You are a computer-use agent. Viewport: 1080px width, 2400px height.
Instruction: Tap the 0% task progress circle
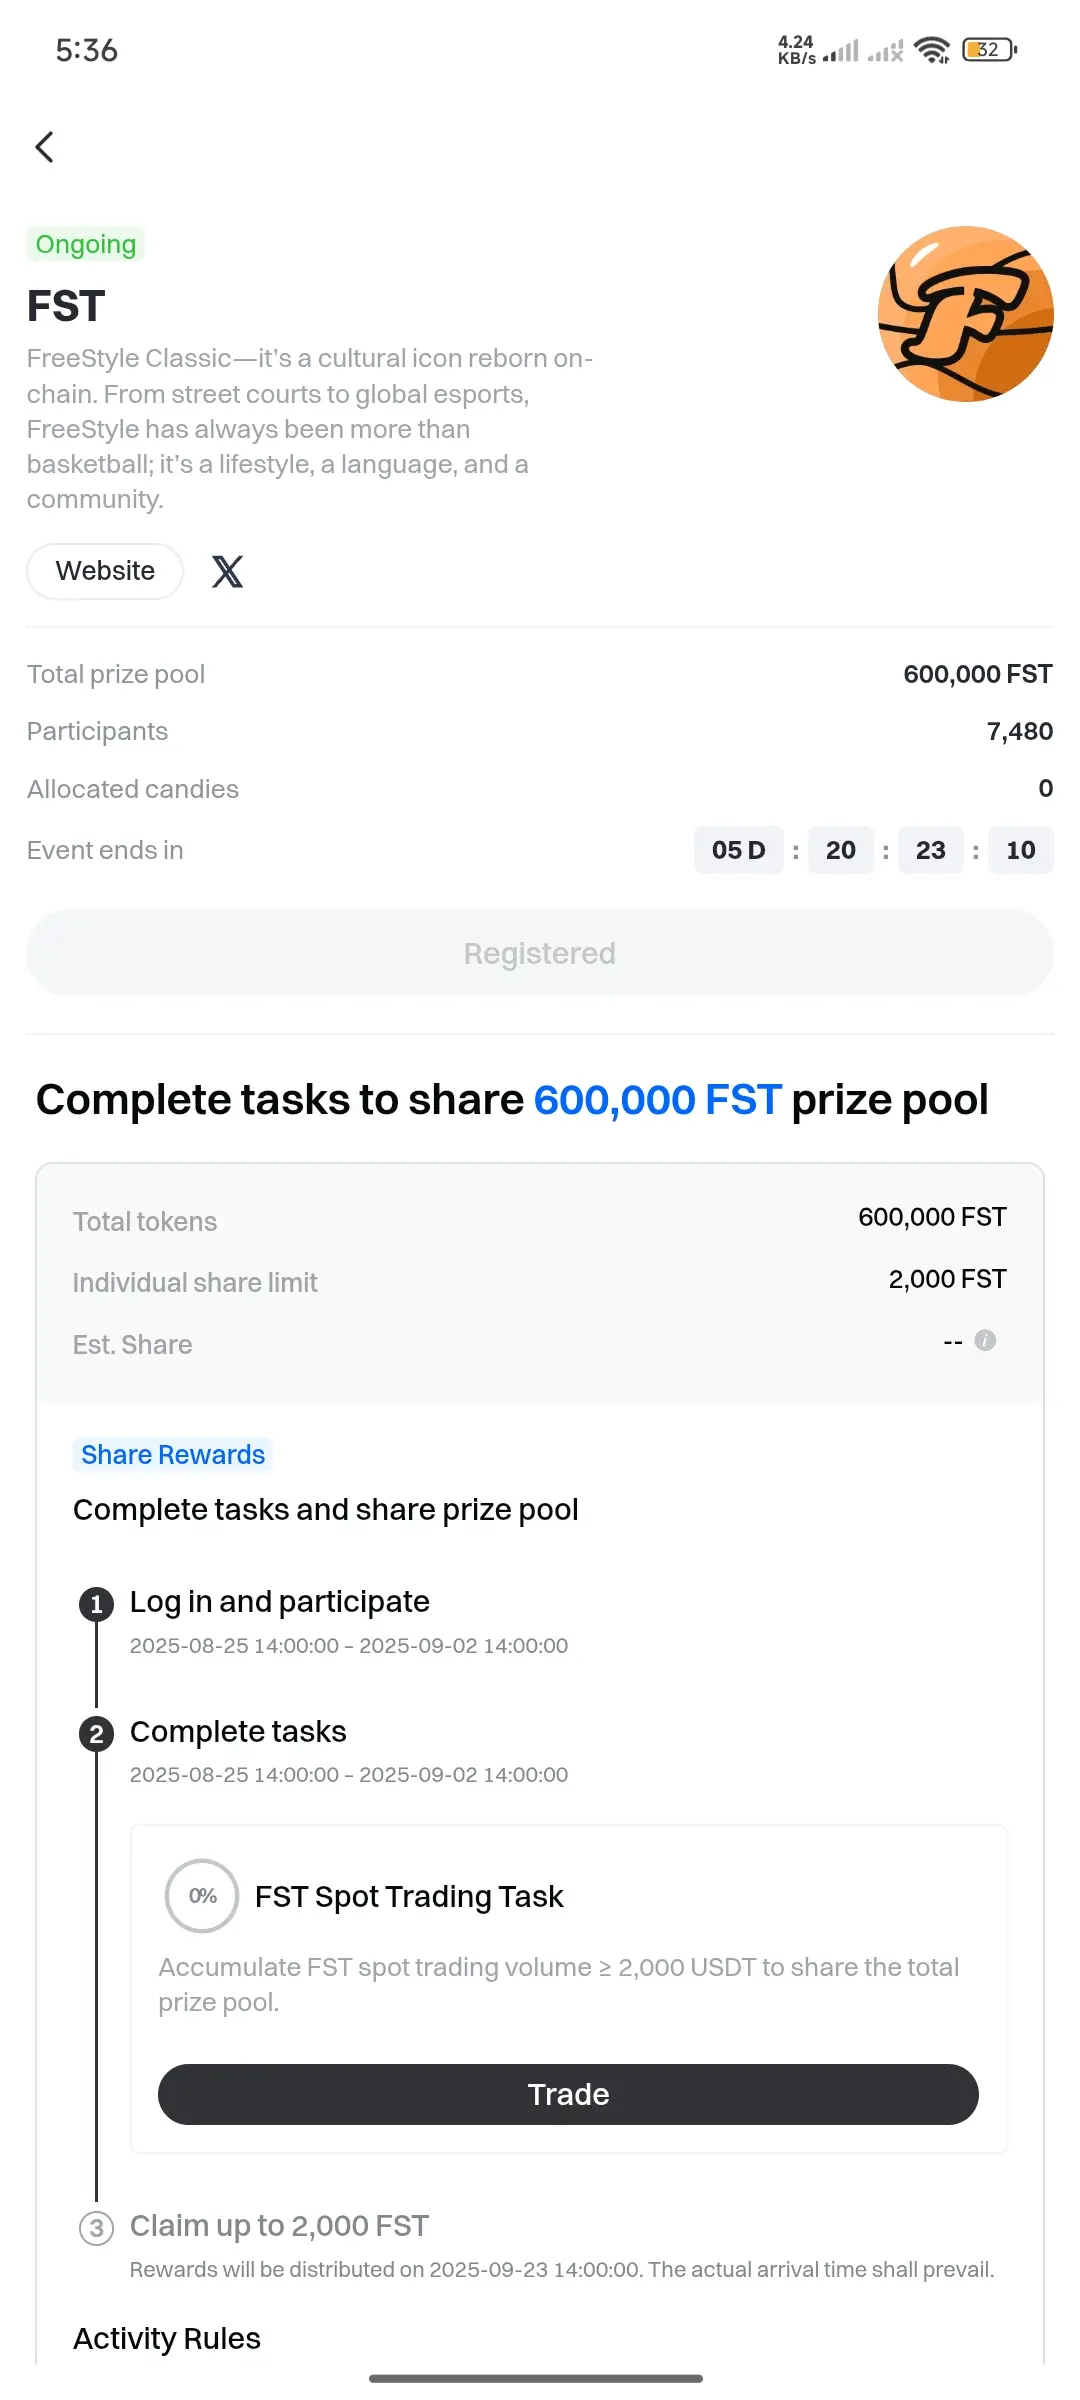202,1896
